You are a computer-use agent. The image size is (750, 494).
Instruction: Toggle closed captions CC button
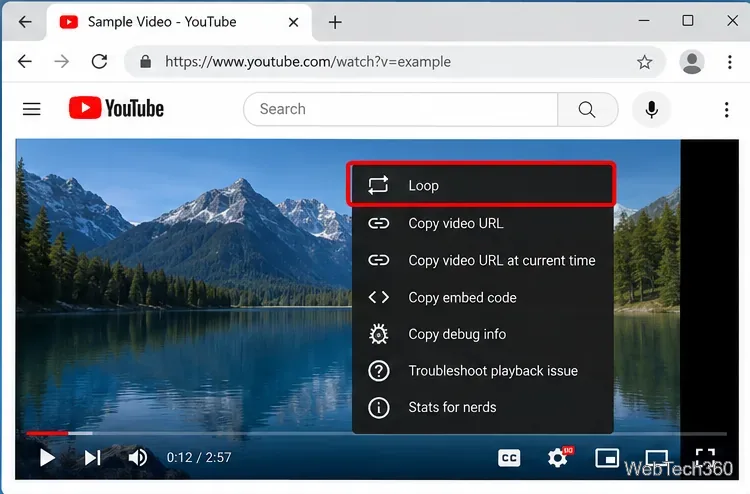pos(509,458)
